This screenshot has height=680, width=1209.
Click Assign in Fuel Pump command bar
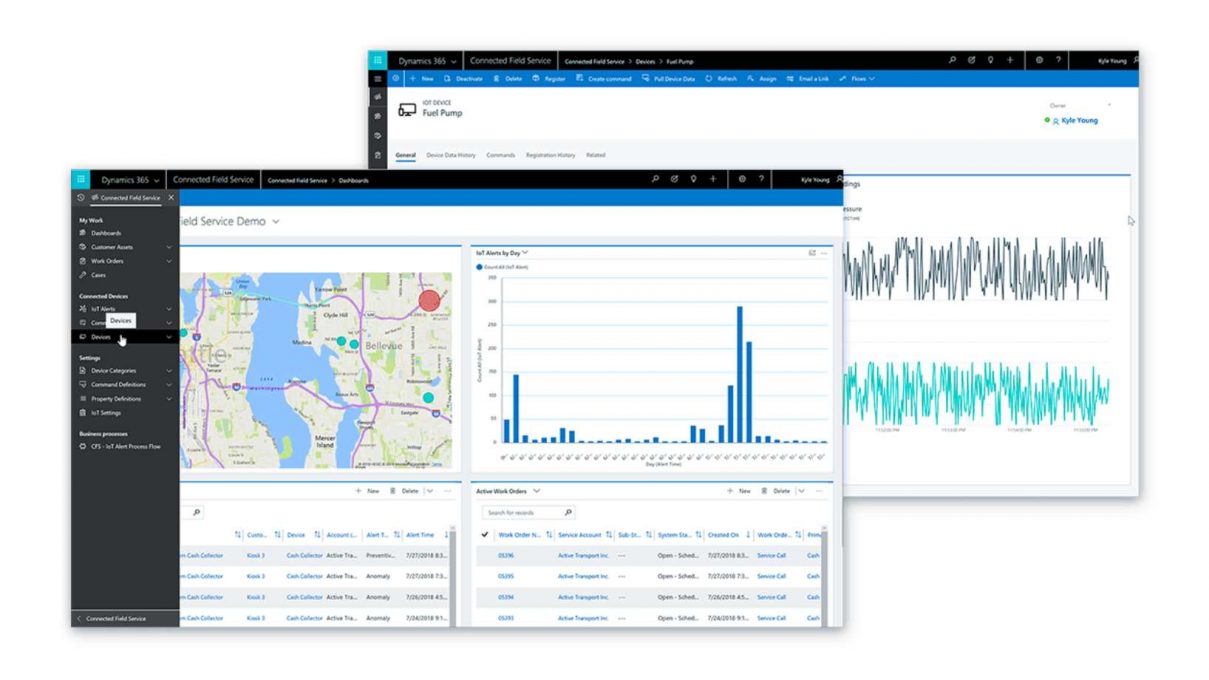click(x=762, y=78)
